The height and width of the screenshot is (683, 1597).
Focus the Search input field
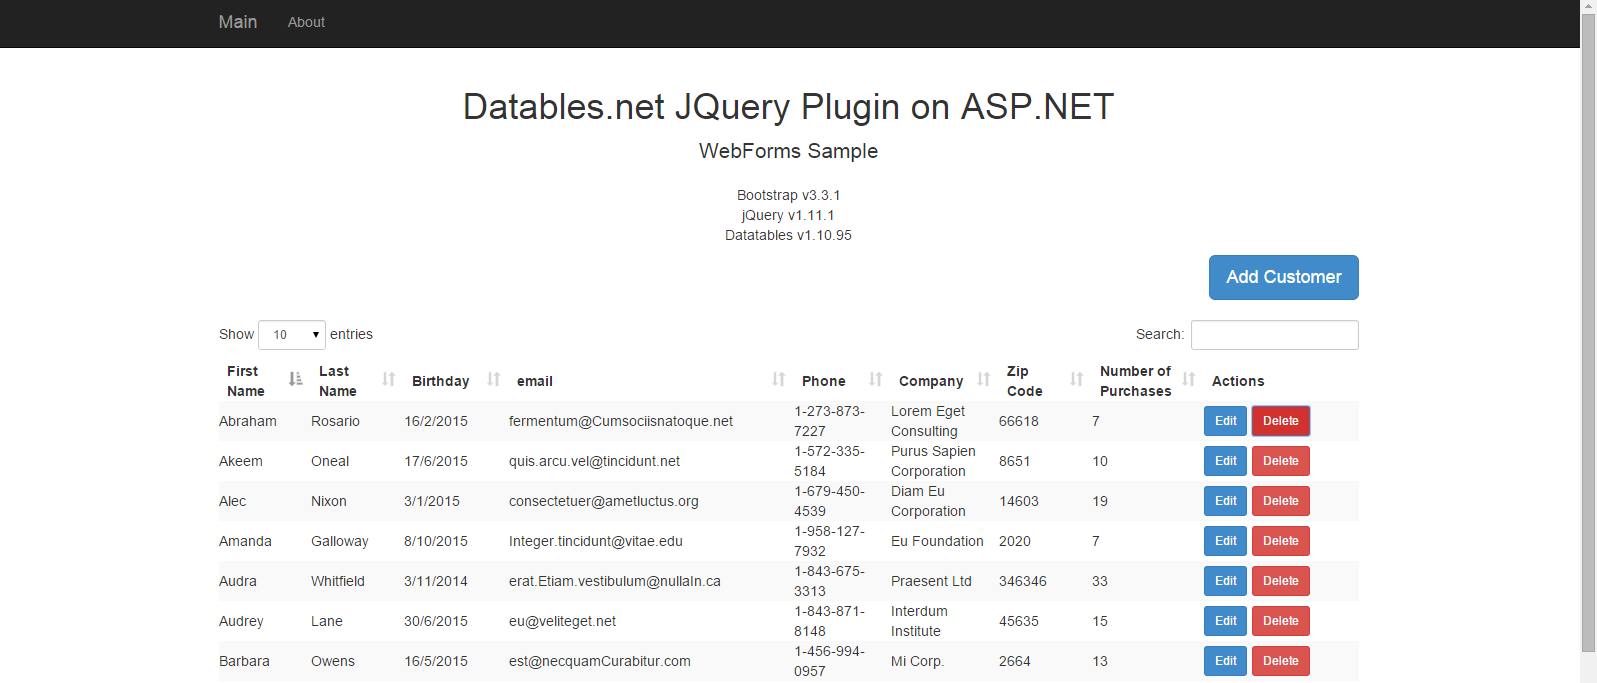[1274, 335]
